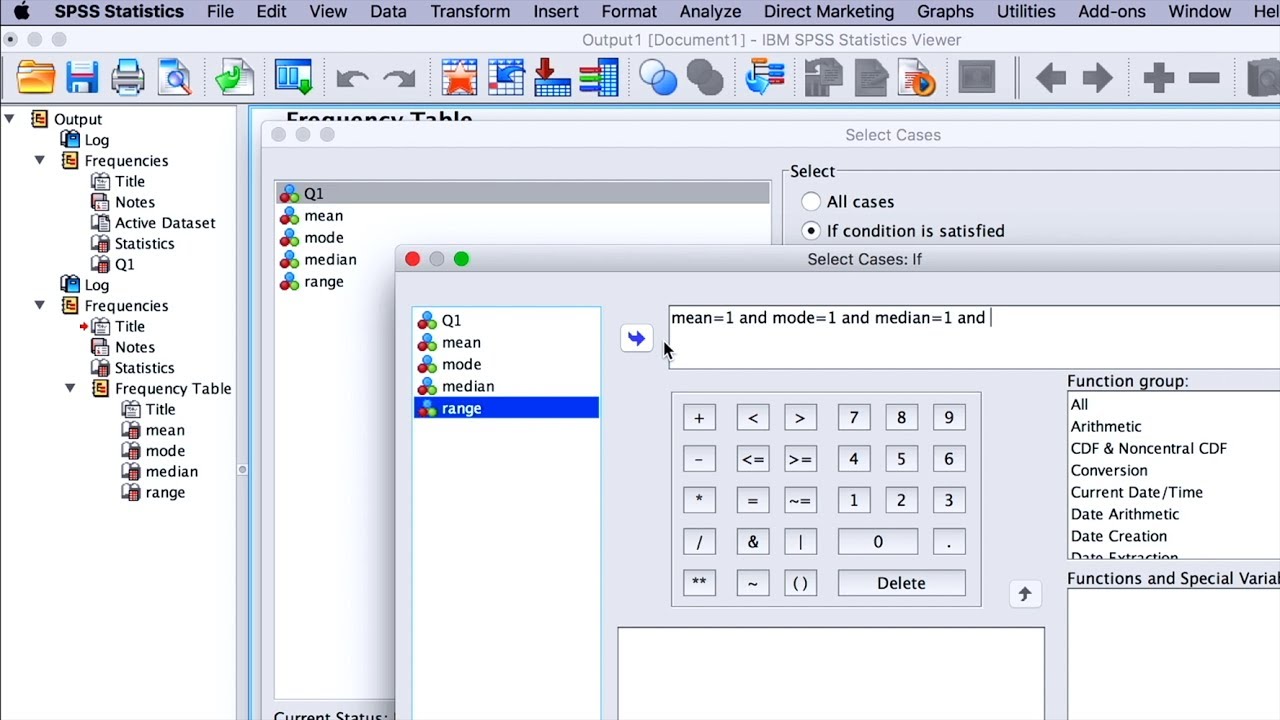Click the Delete keypad button

click(x=901, y=583)
